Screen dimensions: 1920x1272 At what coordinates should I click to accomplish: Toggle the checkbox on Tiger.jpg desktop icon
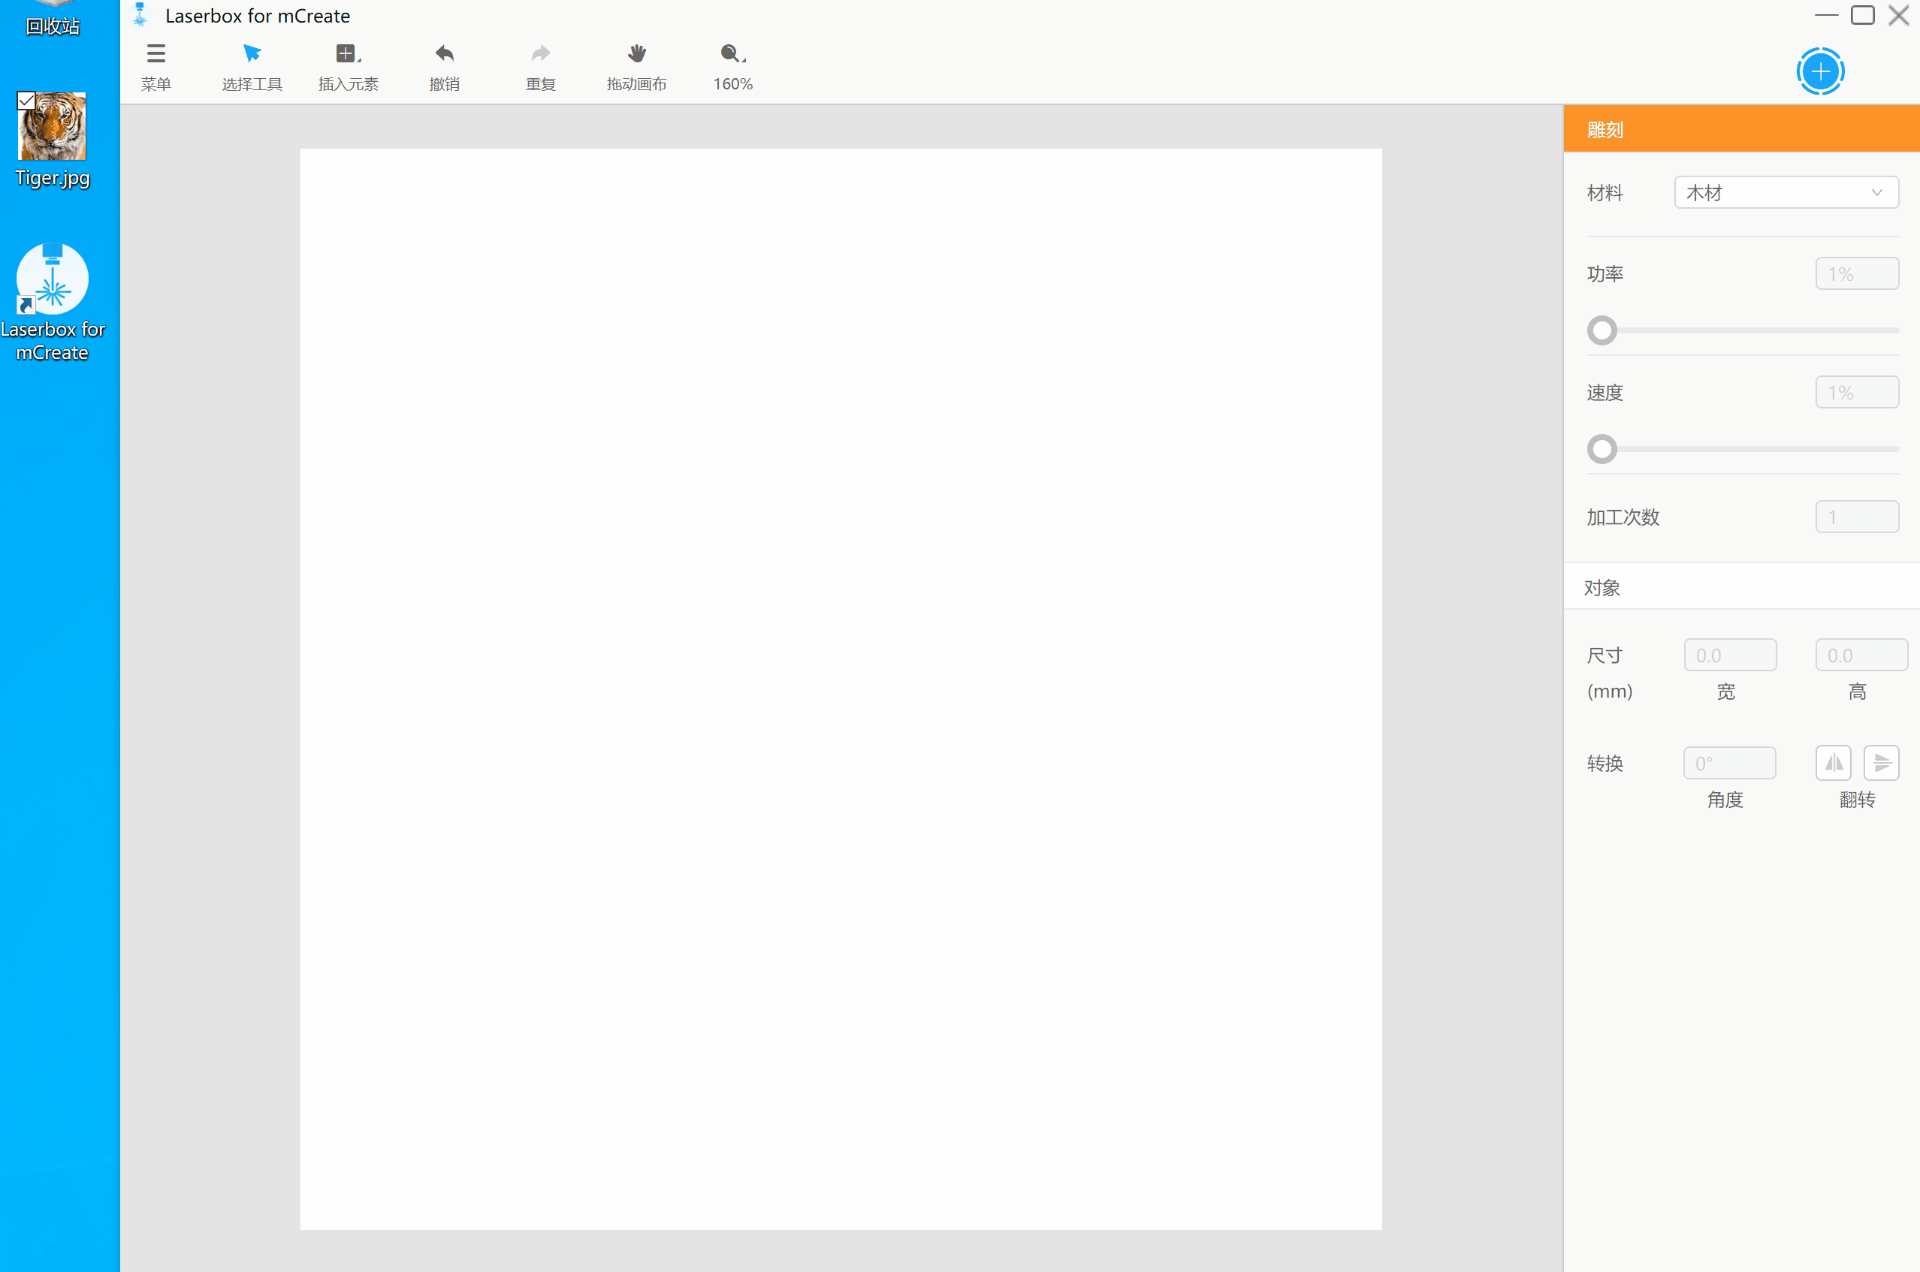tap(27, 100)
